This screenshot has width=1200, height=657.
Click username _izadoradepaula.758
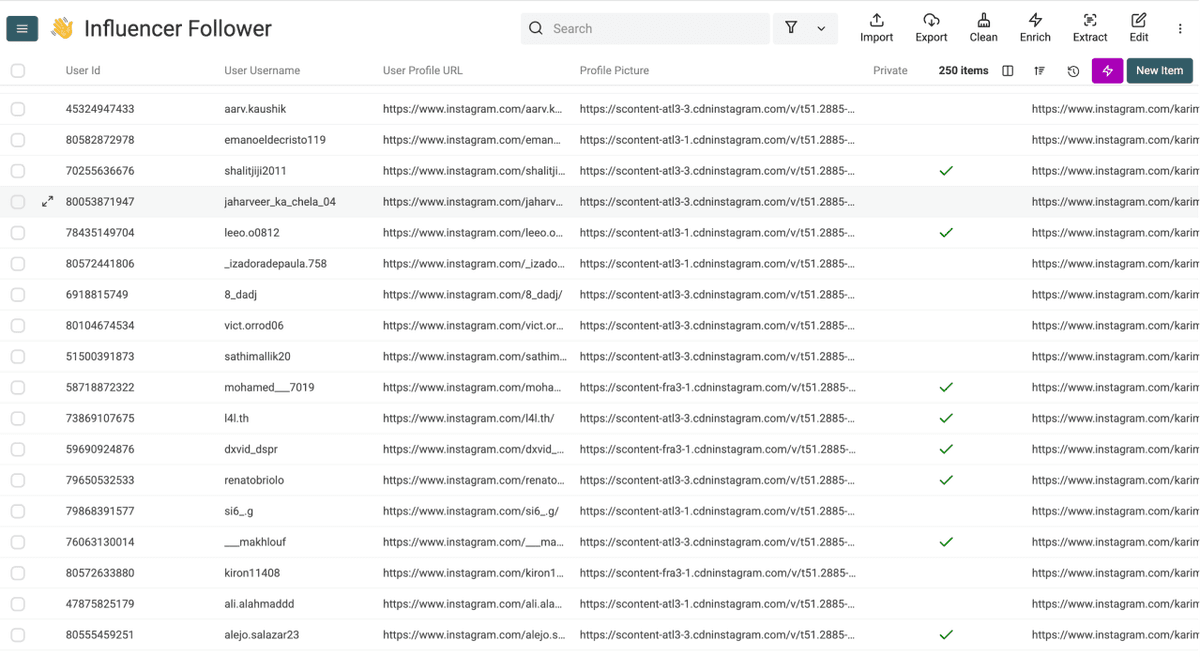tap(276, 264)
